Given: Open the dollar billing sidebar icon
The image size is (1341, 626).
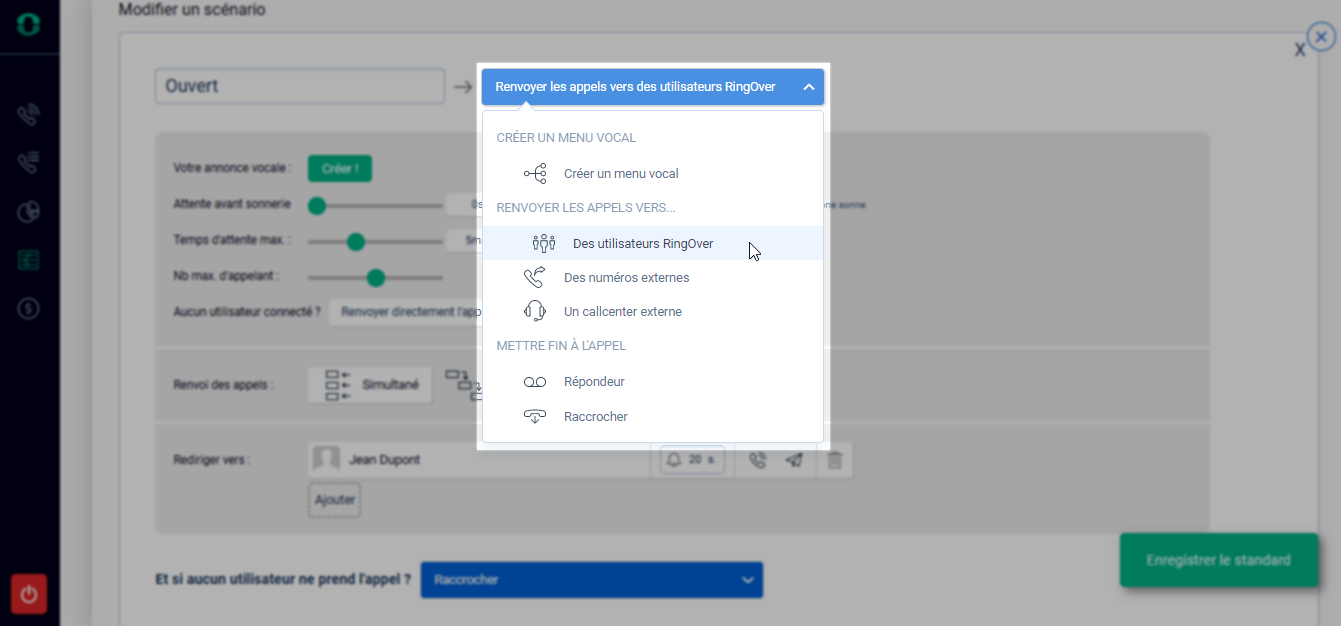Looking at the screenshot, I should point(29,309).
